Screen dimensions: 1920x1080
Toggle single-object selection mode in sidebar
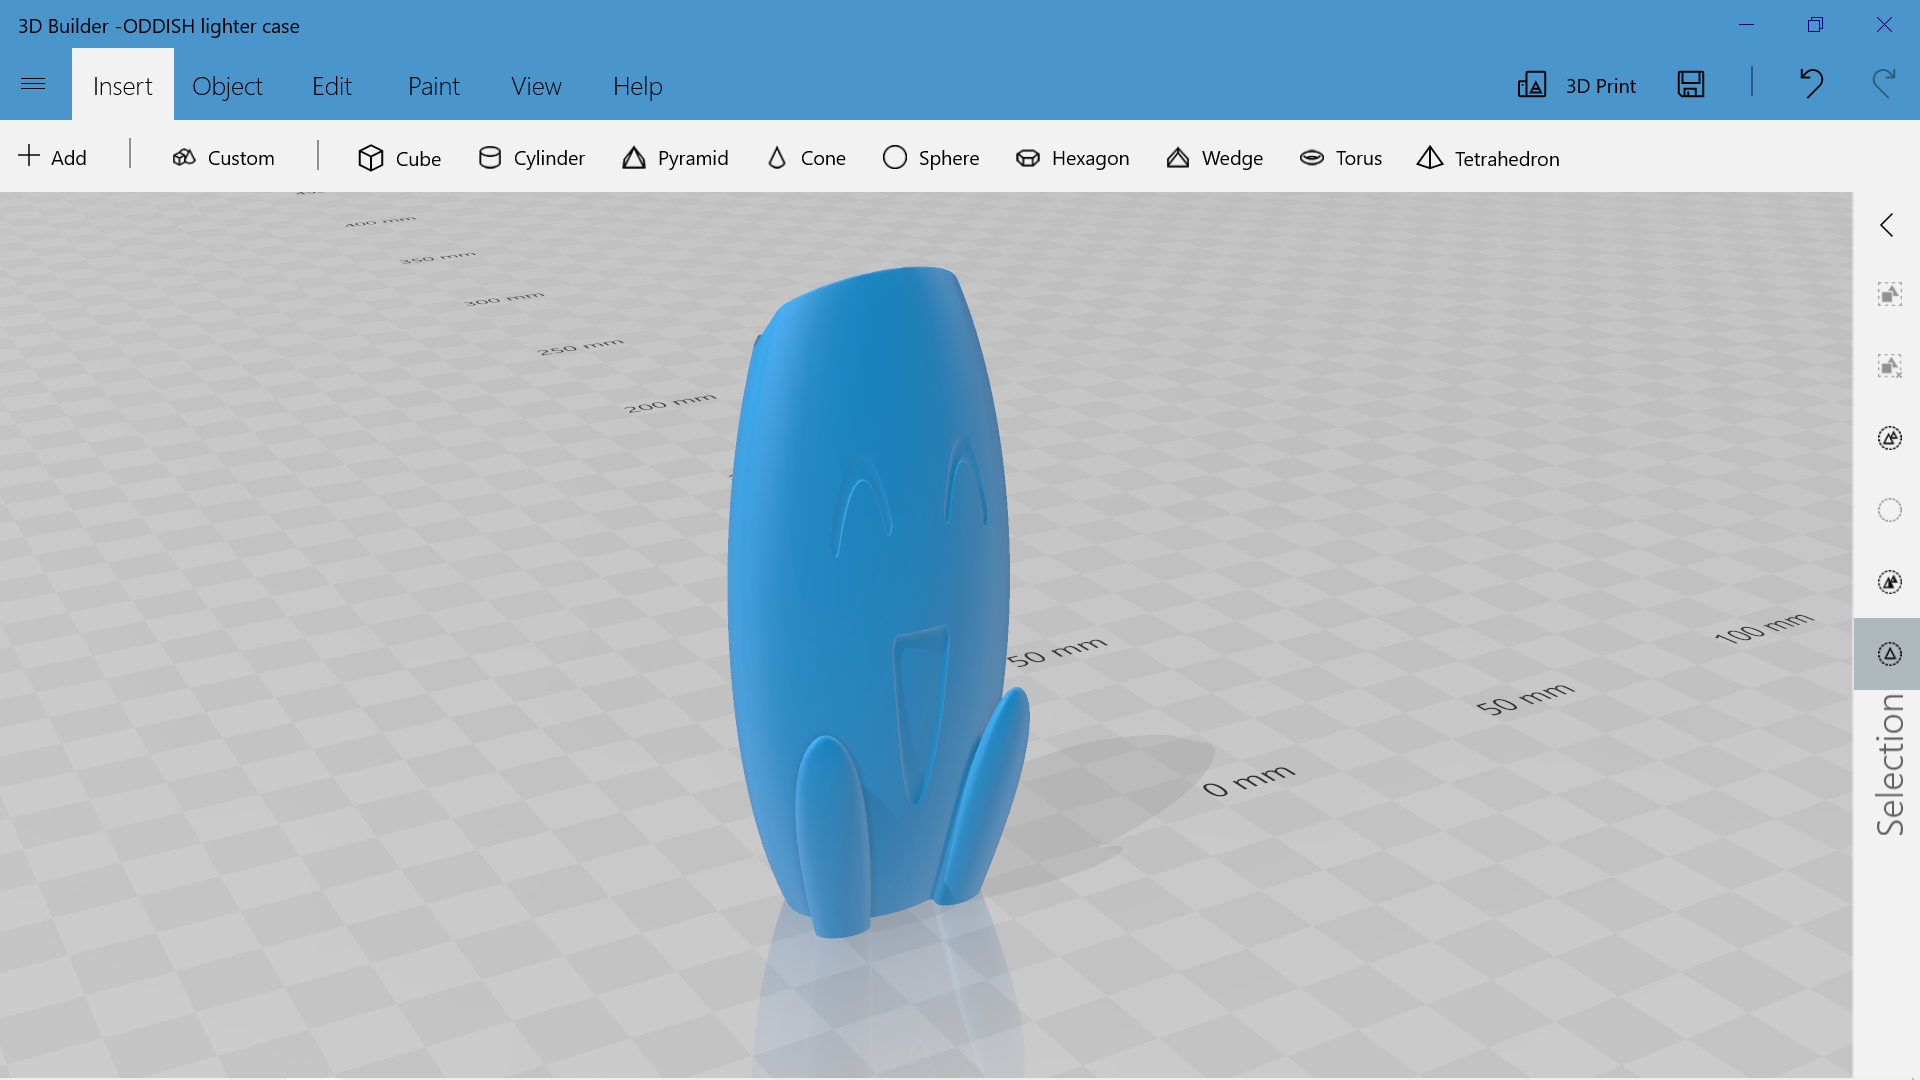tap(1889, 654)
